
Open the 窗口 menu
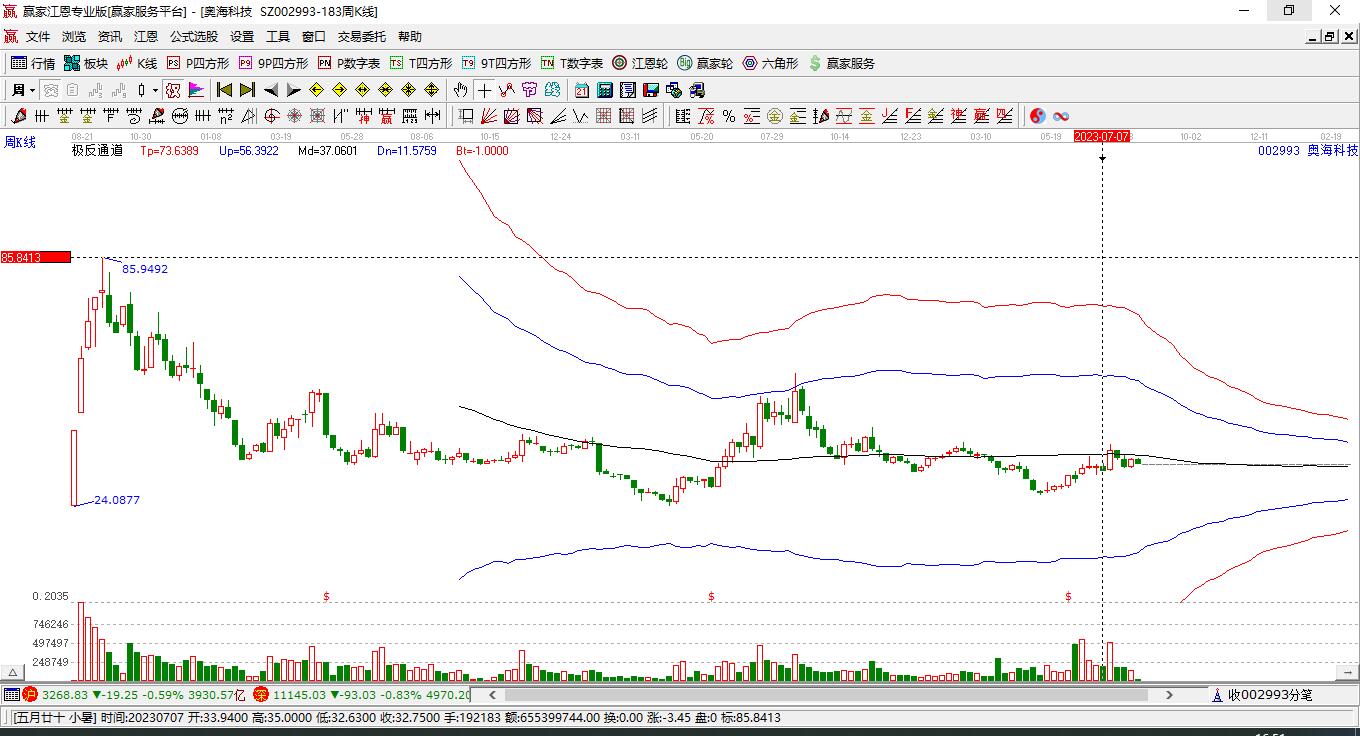[x=314, y=37]
